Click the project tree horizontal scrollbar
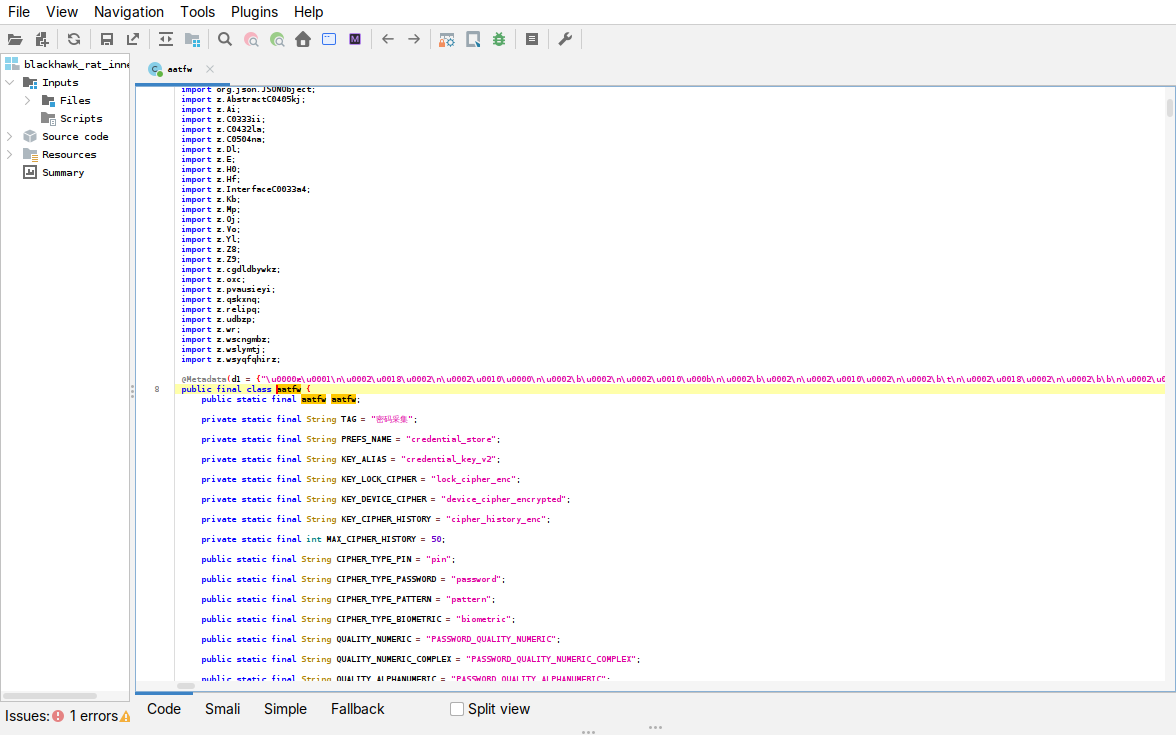This screenshot has width=1176, height=735. click(x=50, y=696)
